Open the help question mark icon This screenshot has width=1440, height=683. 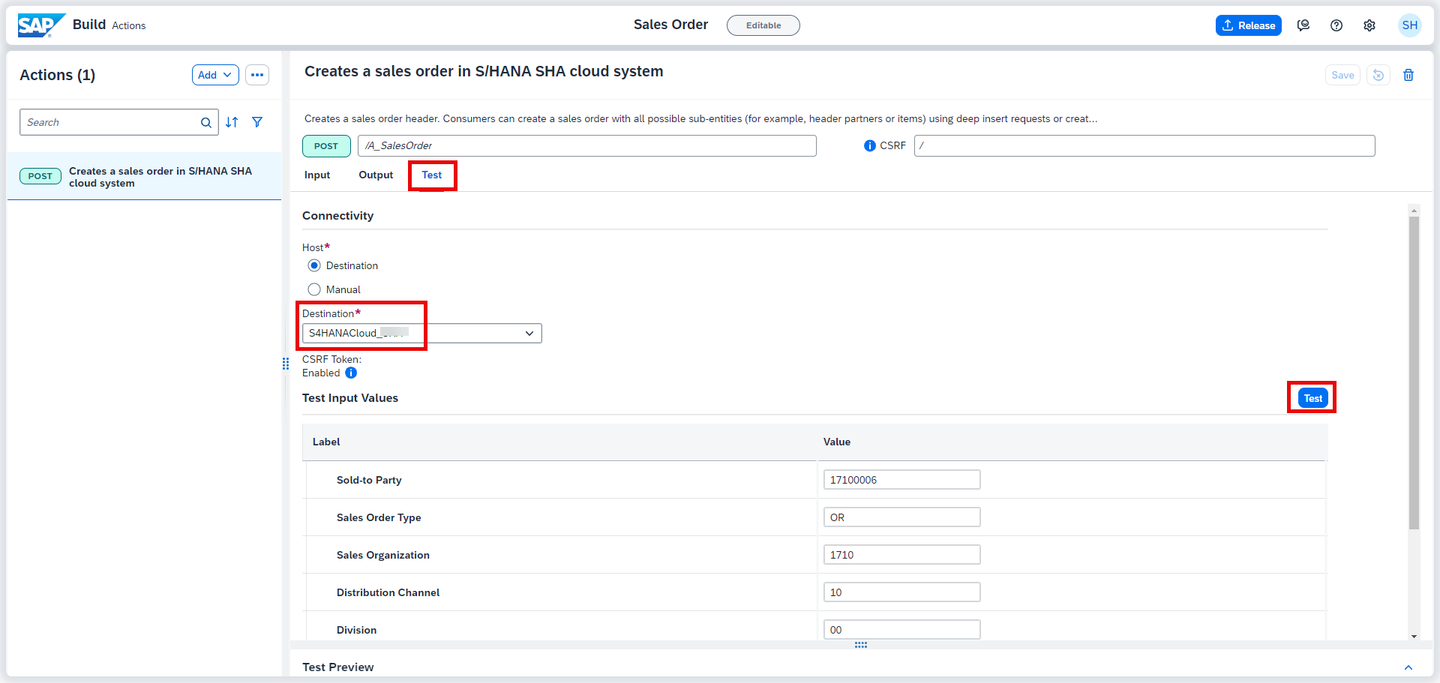[1336, 26]
